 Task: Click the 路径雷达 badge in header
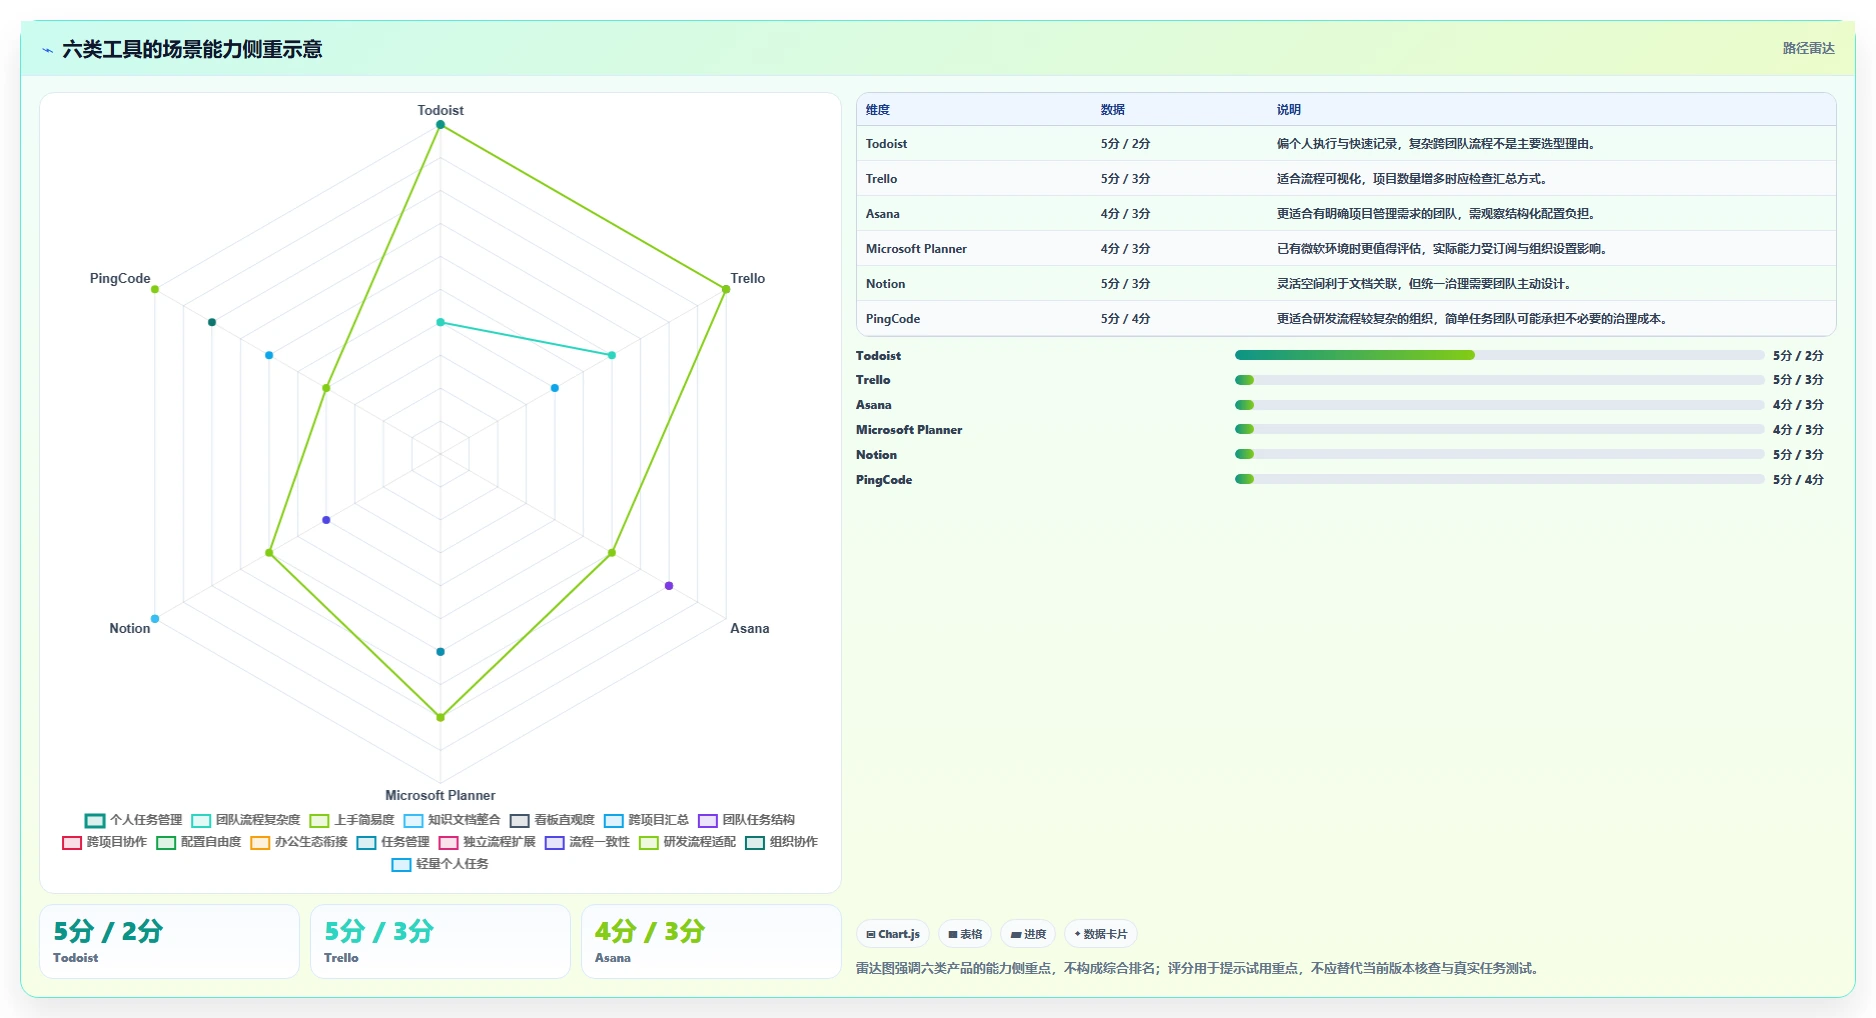pyautogui.click(x=1808, y=48)
